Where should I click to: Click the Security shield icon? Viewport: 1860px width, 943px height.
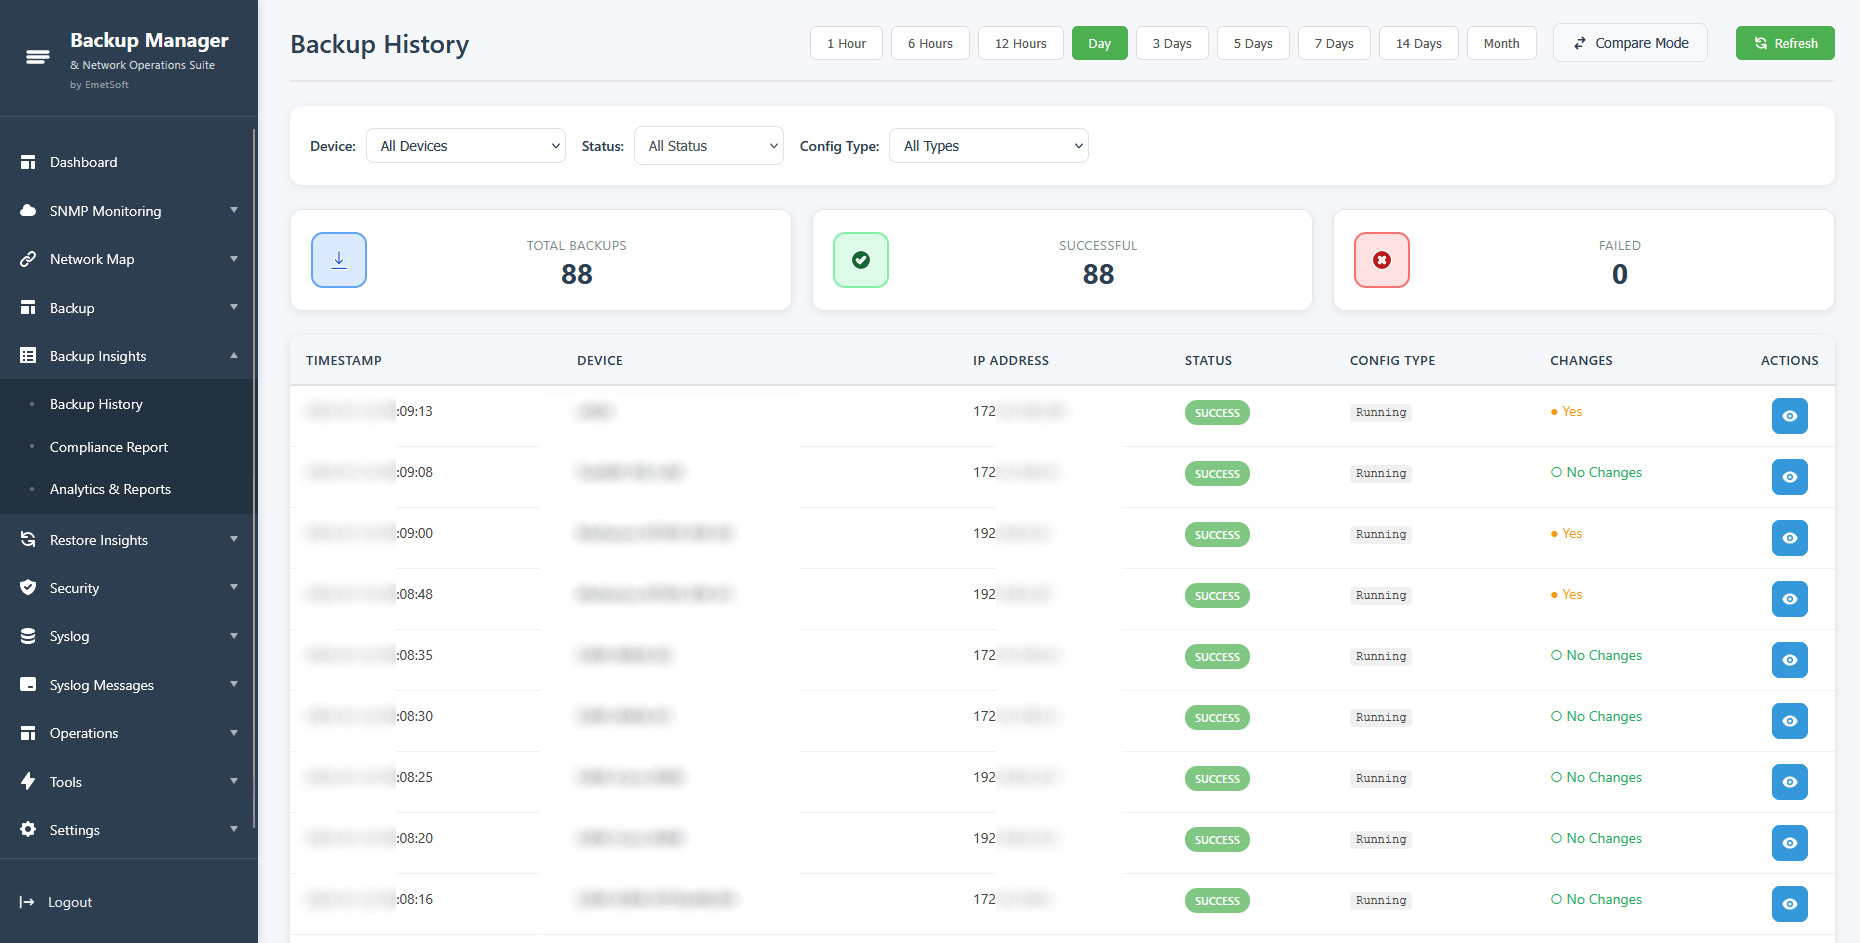click(28, 588)
